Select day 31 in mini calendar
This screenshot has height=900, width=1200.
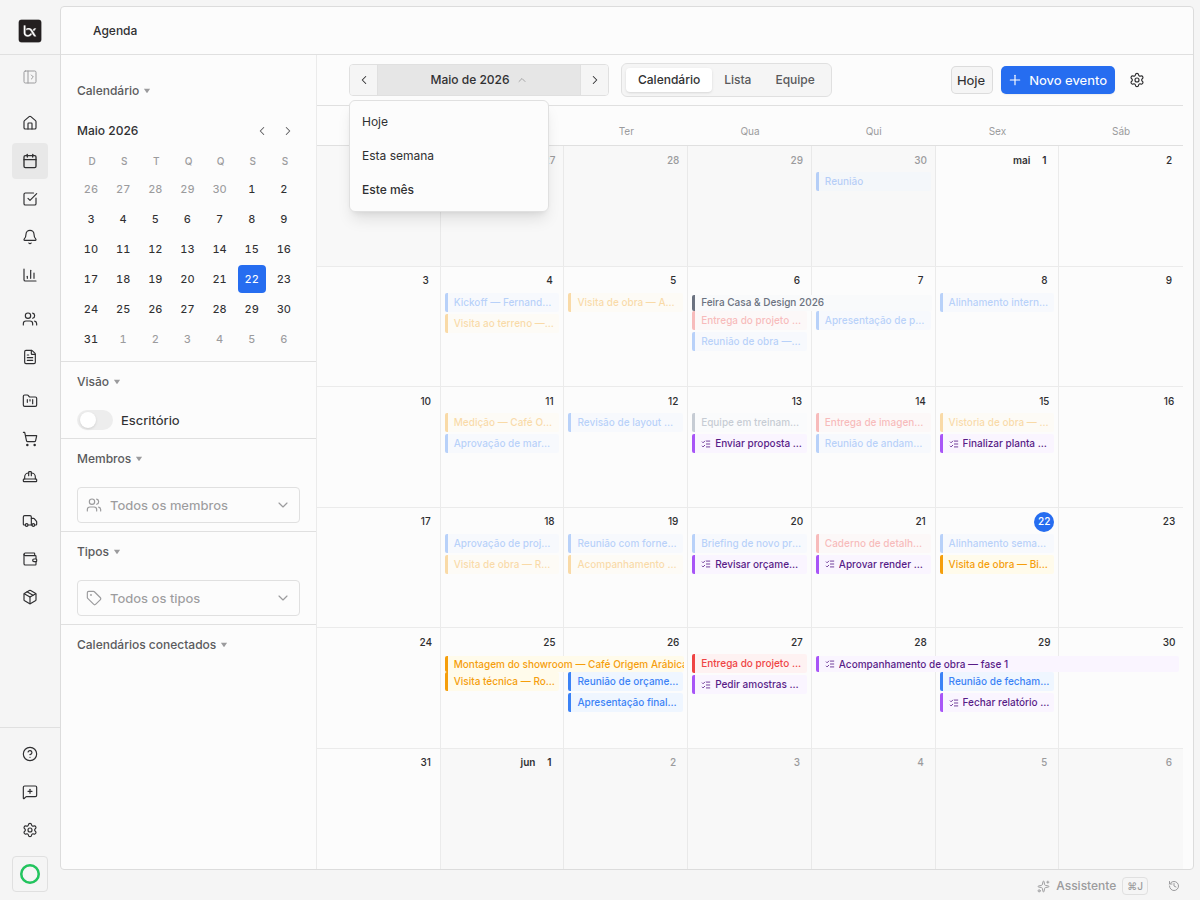(x=91, y=339)
